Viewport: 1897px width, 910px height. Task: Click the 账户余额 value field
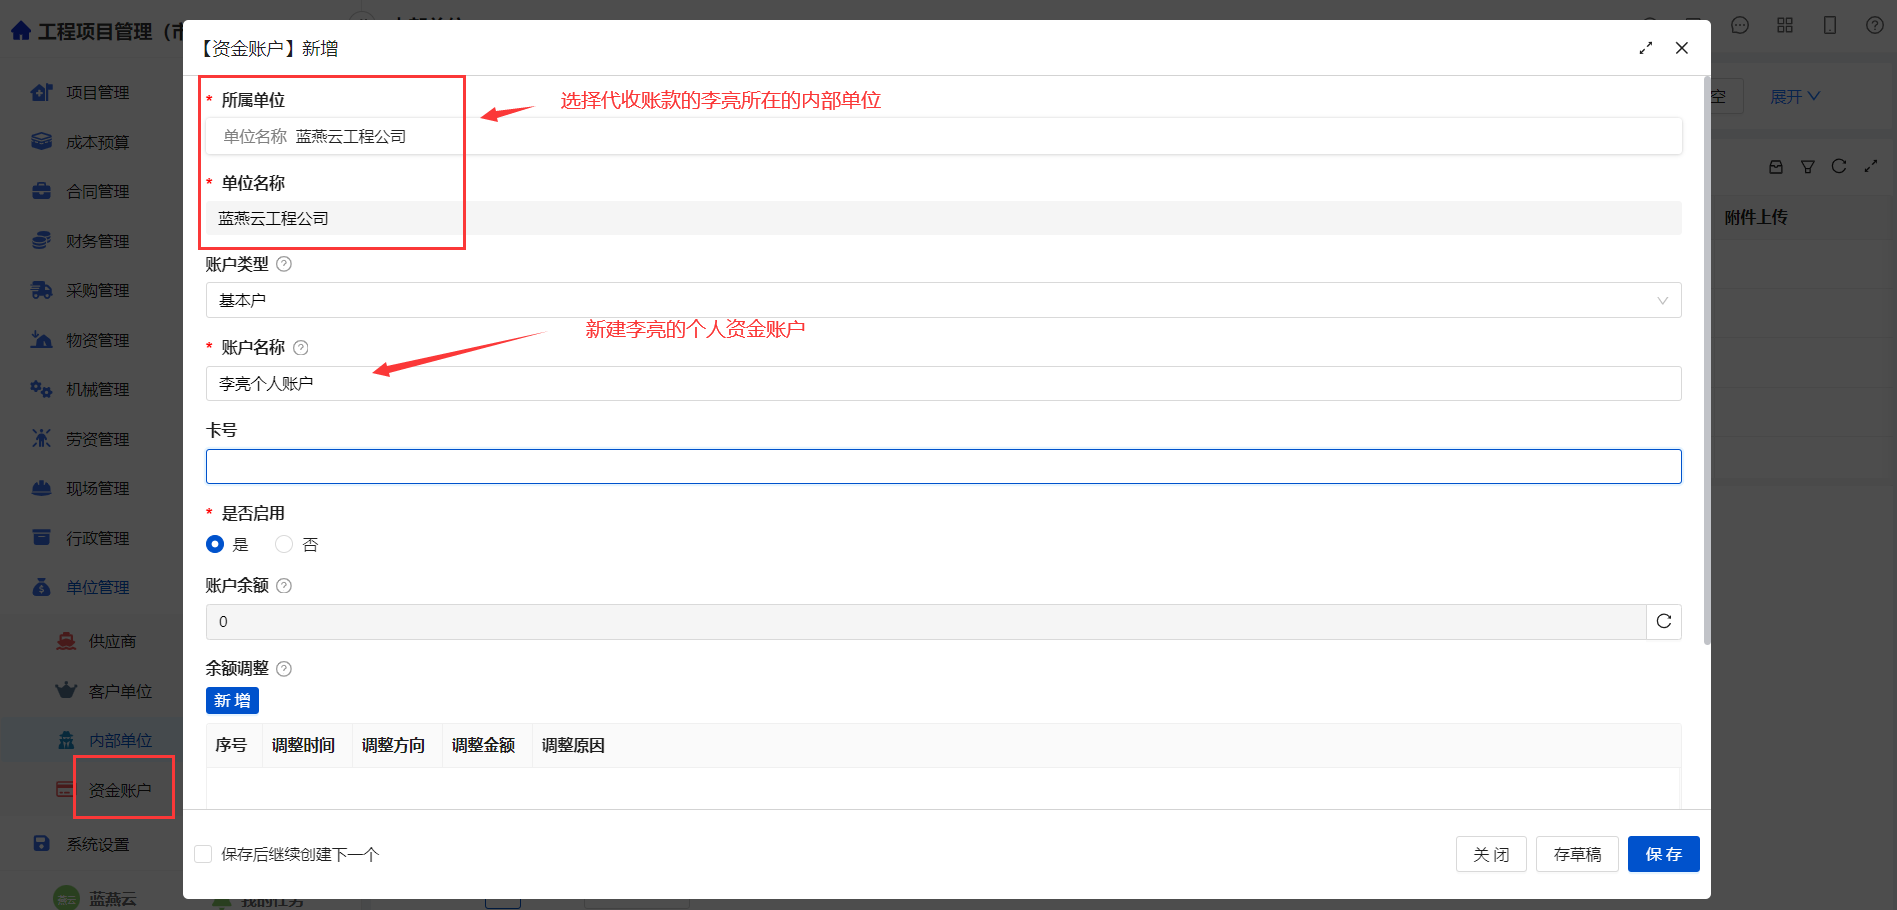[926, 622]
